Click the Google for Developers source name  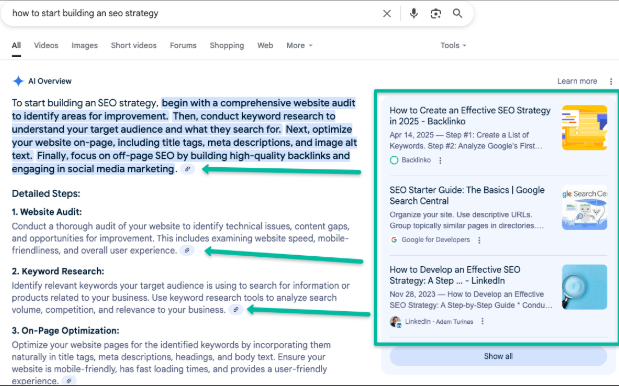click(435, 240)
